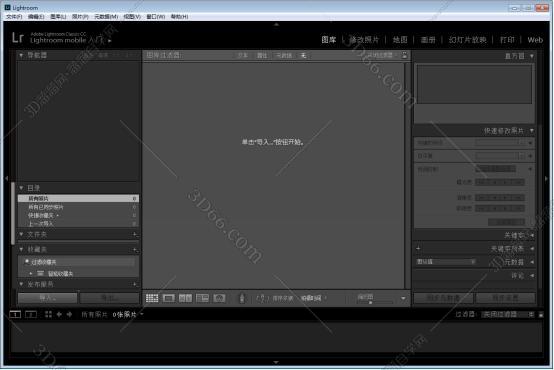Expand the 关键字列表 panel
554x370 pixels.
(532, 249)
